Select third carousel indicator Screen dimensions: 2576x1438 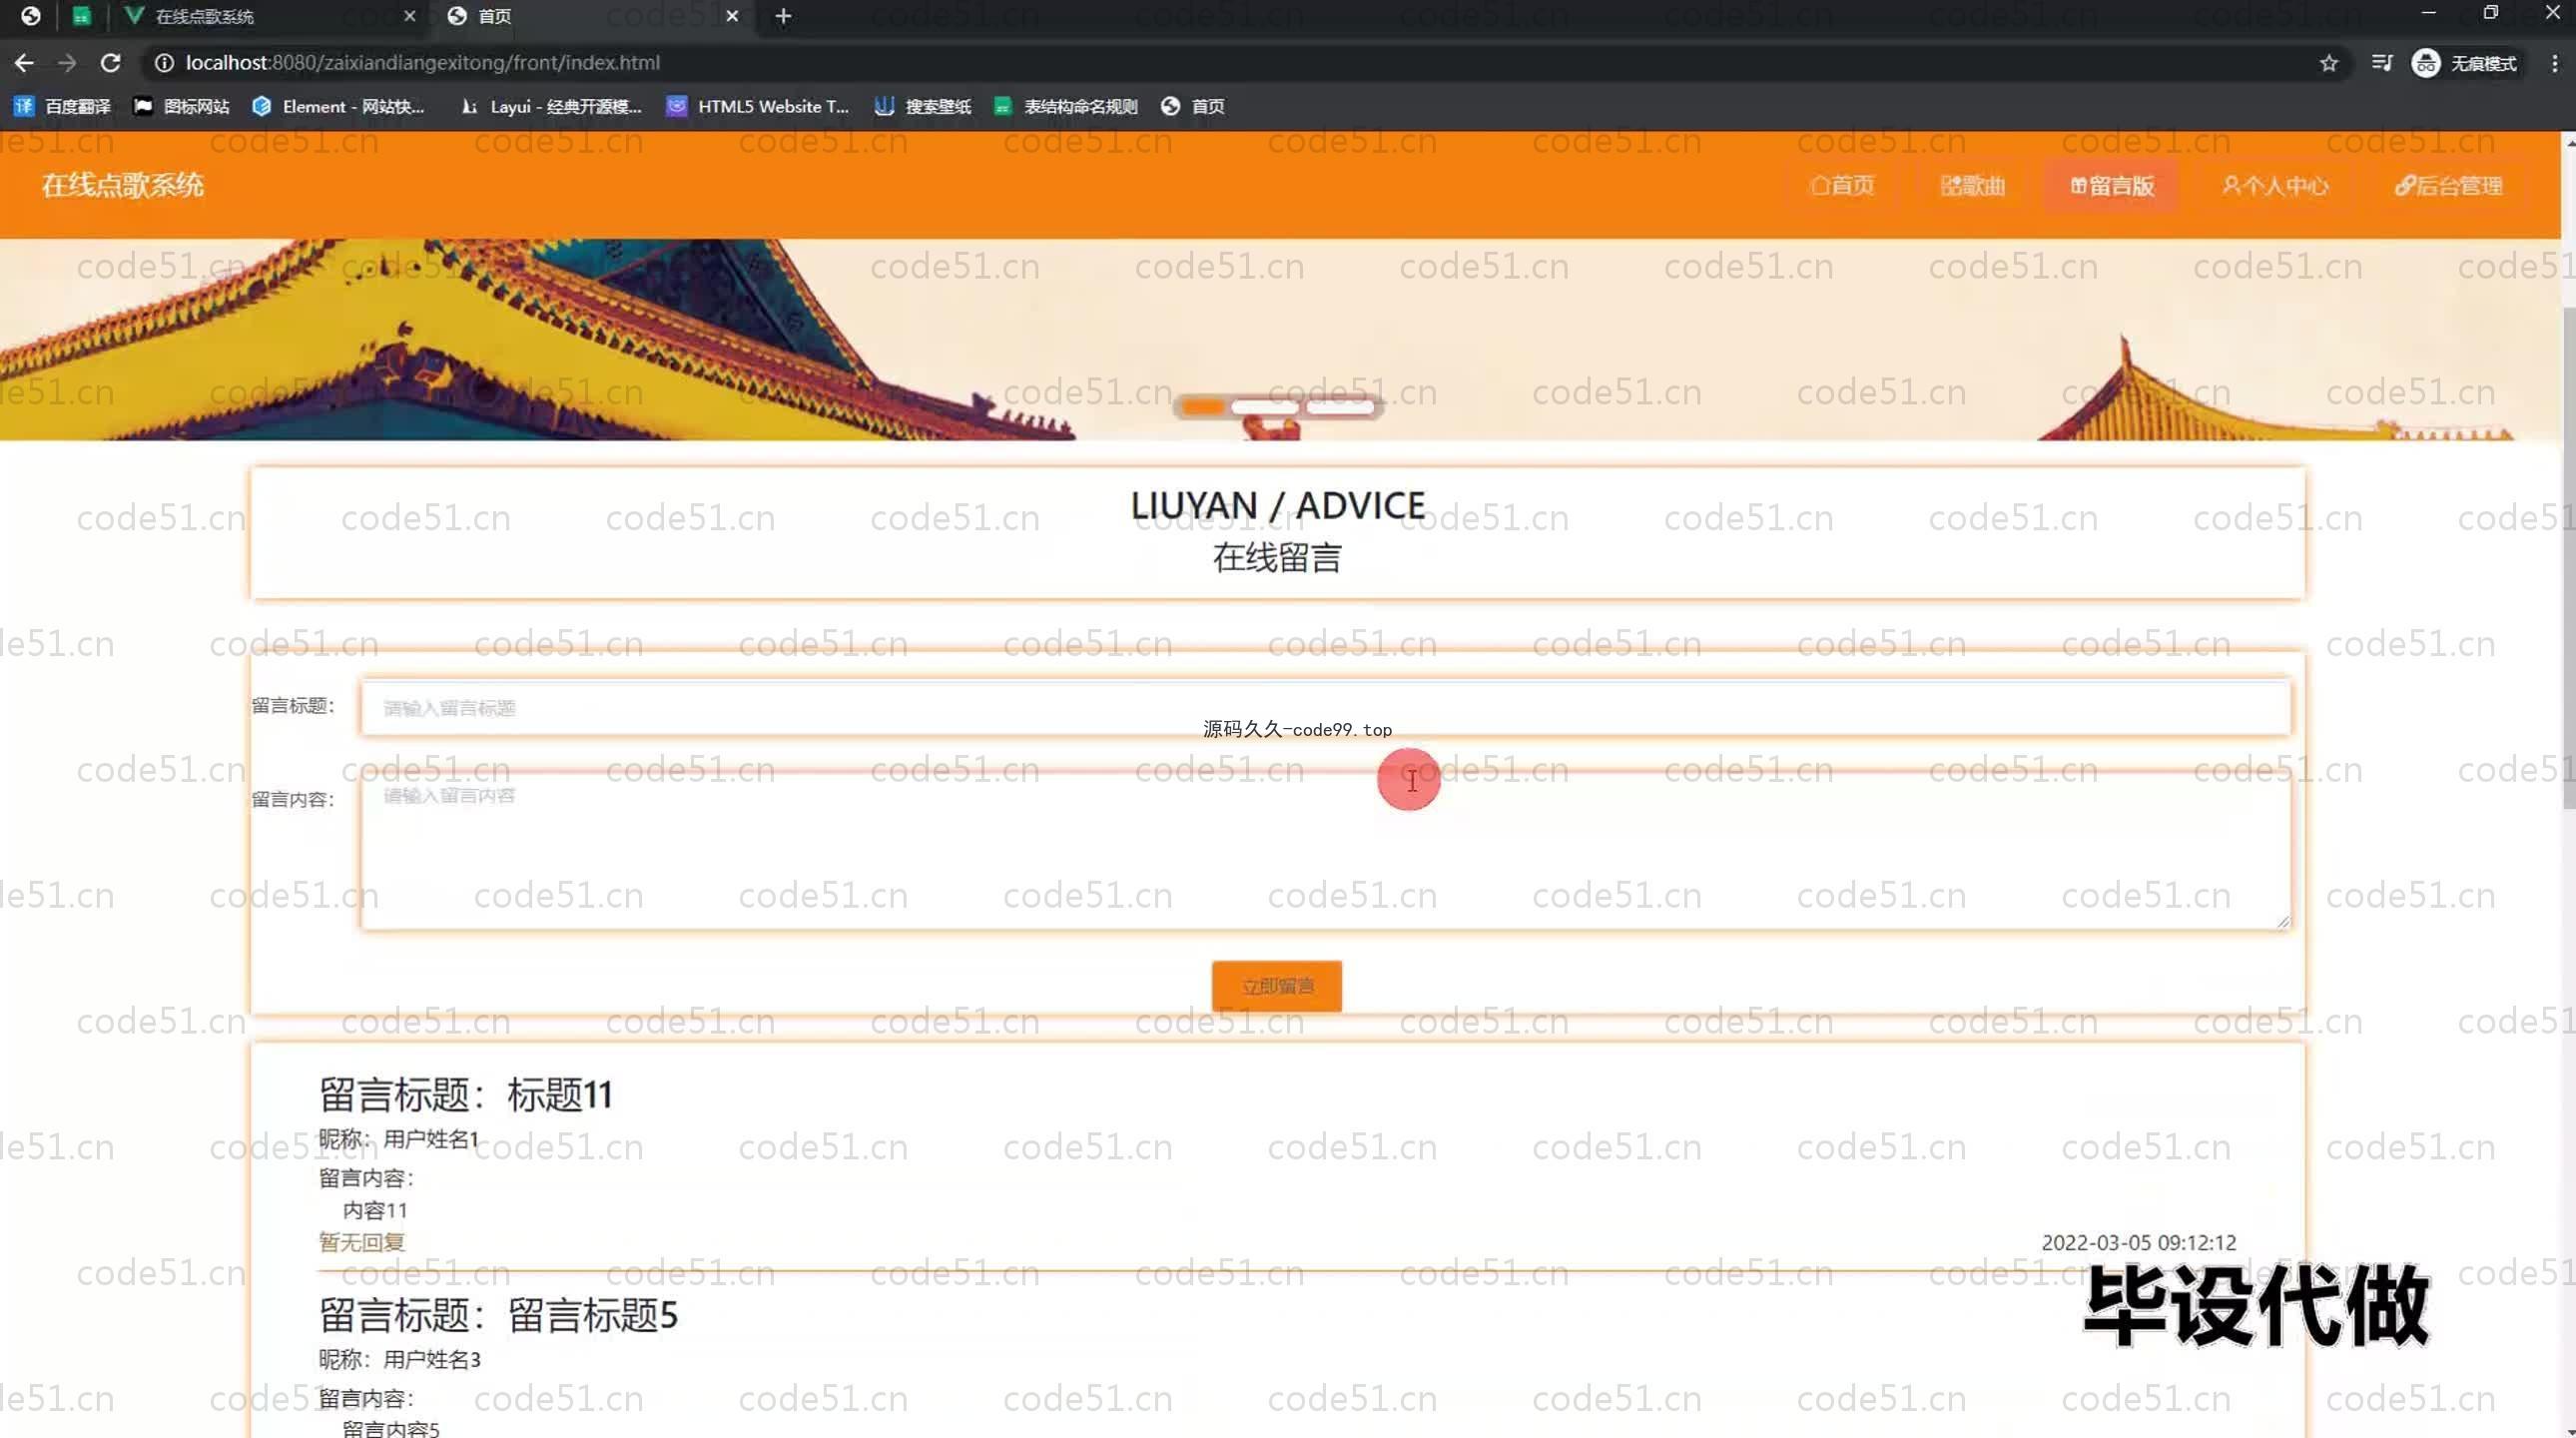(1340, 407)
